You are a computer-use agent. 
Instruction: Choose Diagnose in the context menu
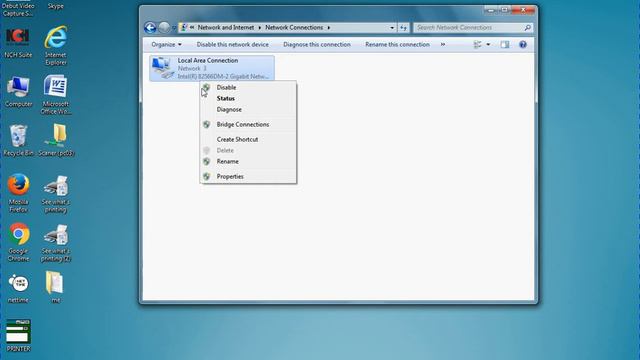(x=248, y=109)
